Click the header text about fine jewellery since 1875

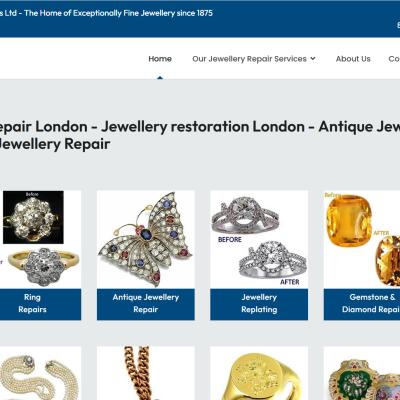pos(106,13)
